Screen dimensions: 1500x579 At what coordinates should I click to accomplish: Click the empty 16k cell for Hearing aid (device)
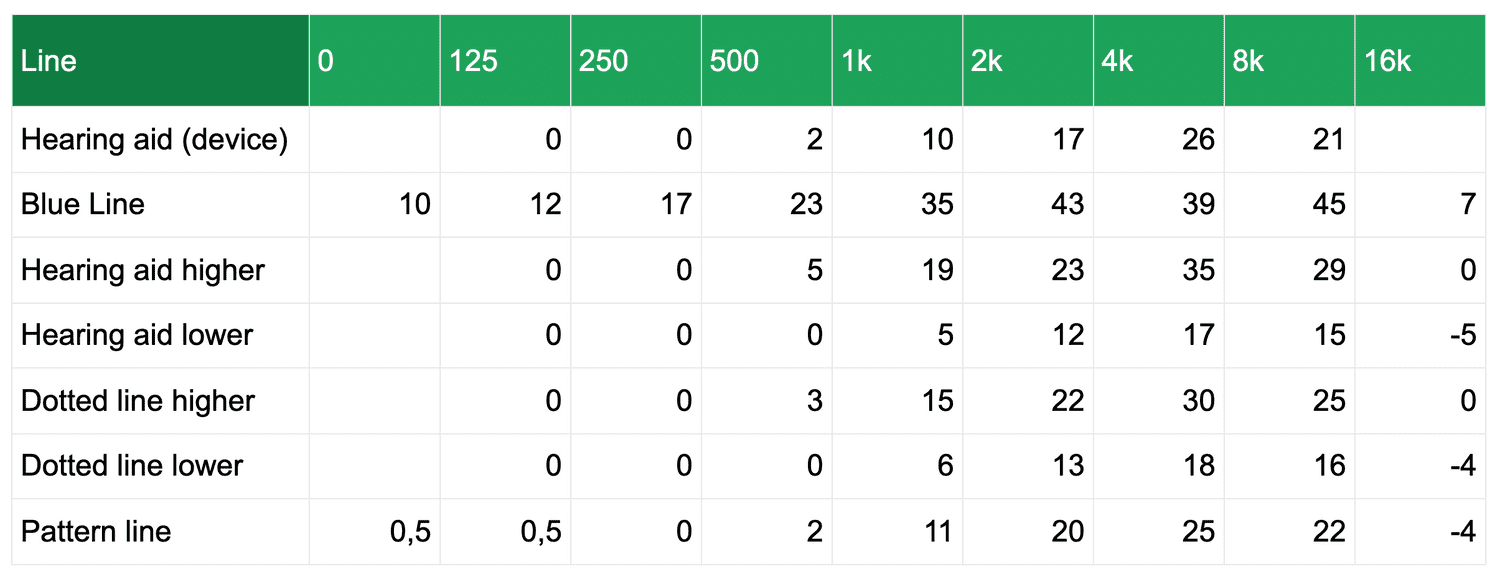click(1420, 140)
